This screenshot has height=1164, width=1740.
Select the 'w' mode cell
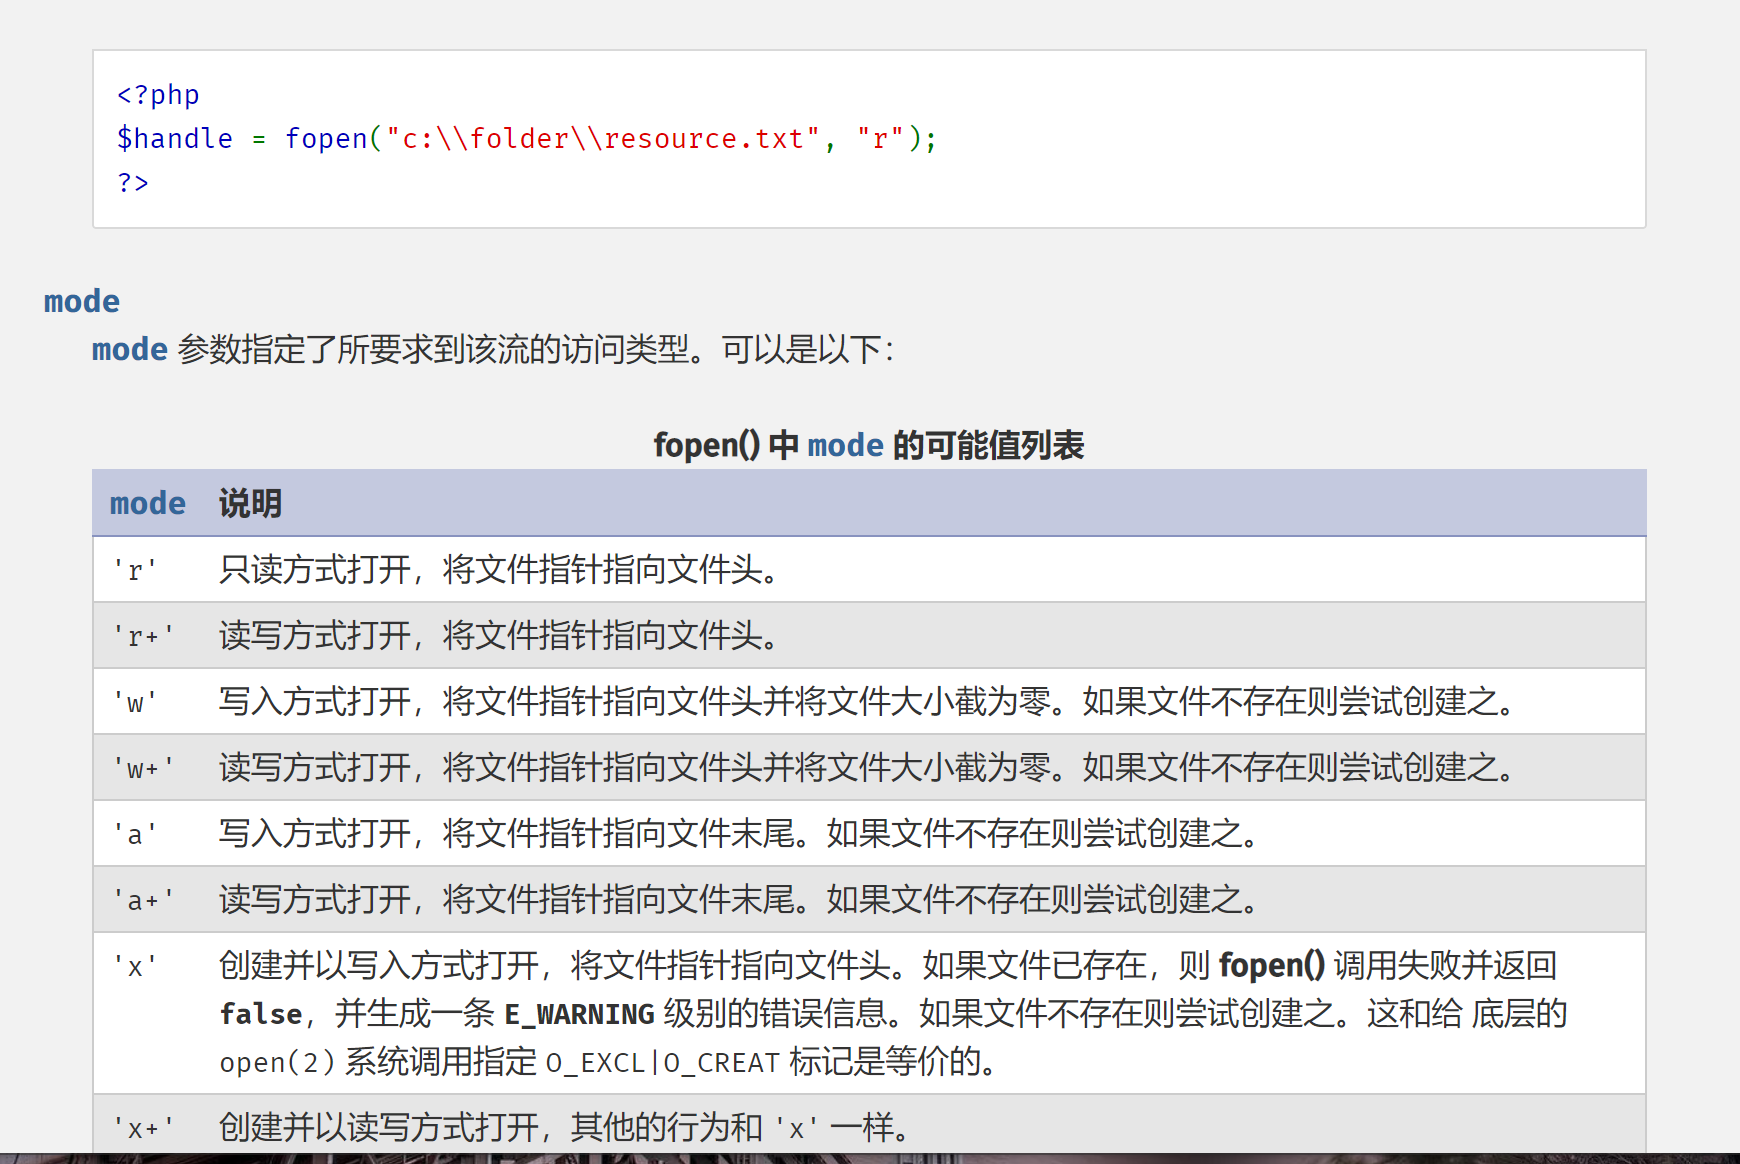pyautogui.click(x=135, y=702)
